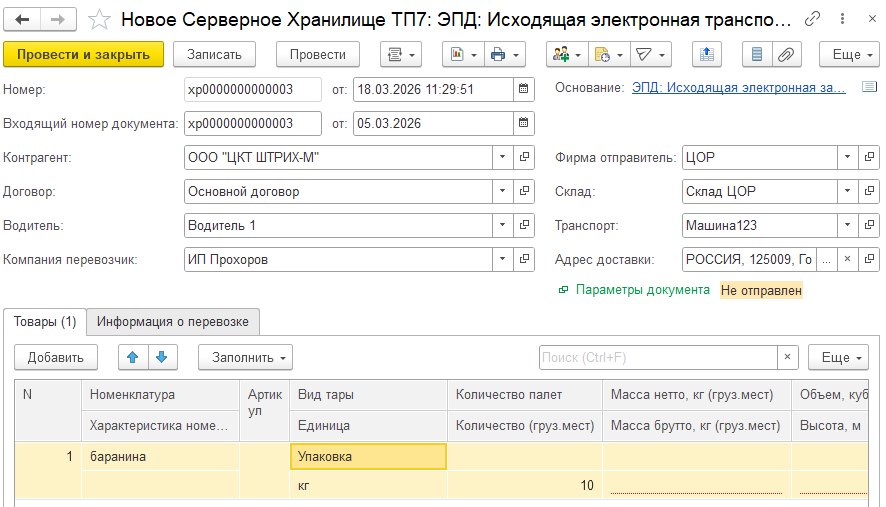Image resolution: width=886 pixels, height=507 pixels.
Task: Open the print icon dropdown
Action: [505, 54]
